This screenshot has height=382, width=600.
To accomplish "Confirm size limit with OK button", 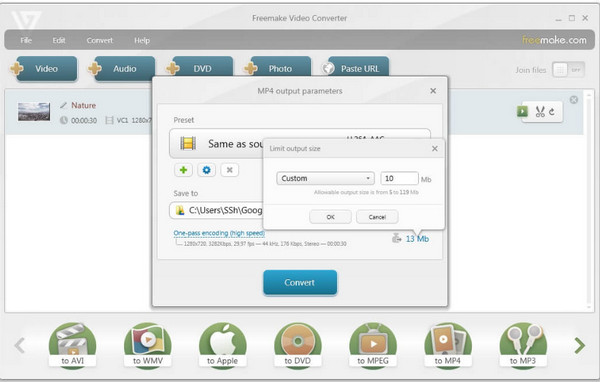I will [x=330, y=217].
